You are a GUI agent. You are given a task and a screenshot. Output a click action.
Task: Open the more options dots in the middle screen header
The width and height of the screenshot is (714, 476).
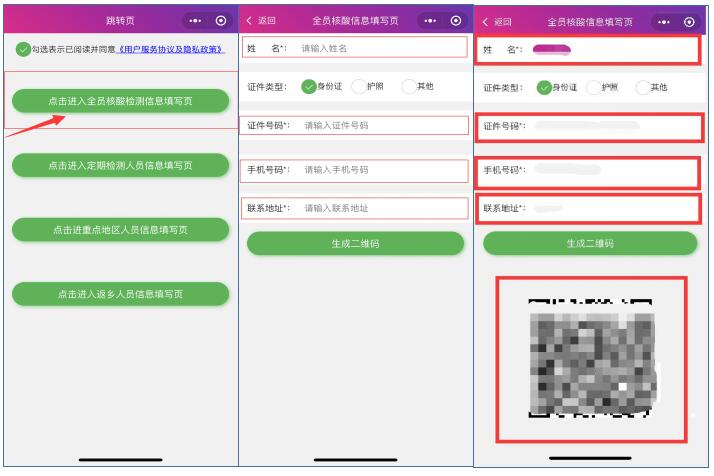430,20
